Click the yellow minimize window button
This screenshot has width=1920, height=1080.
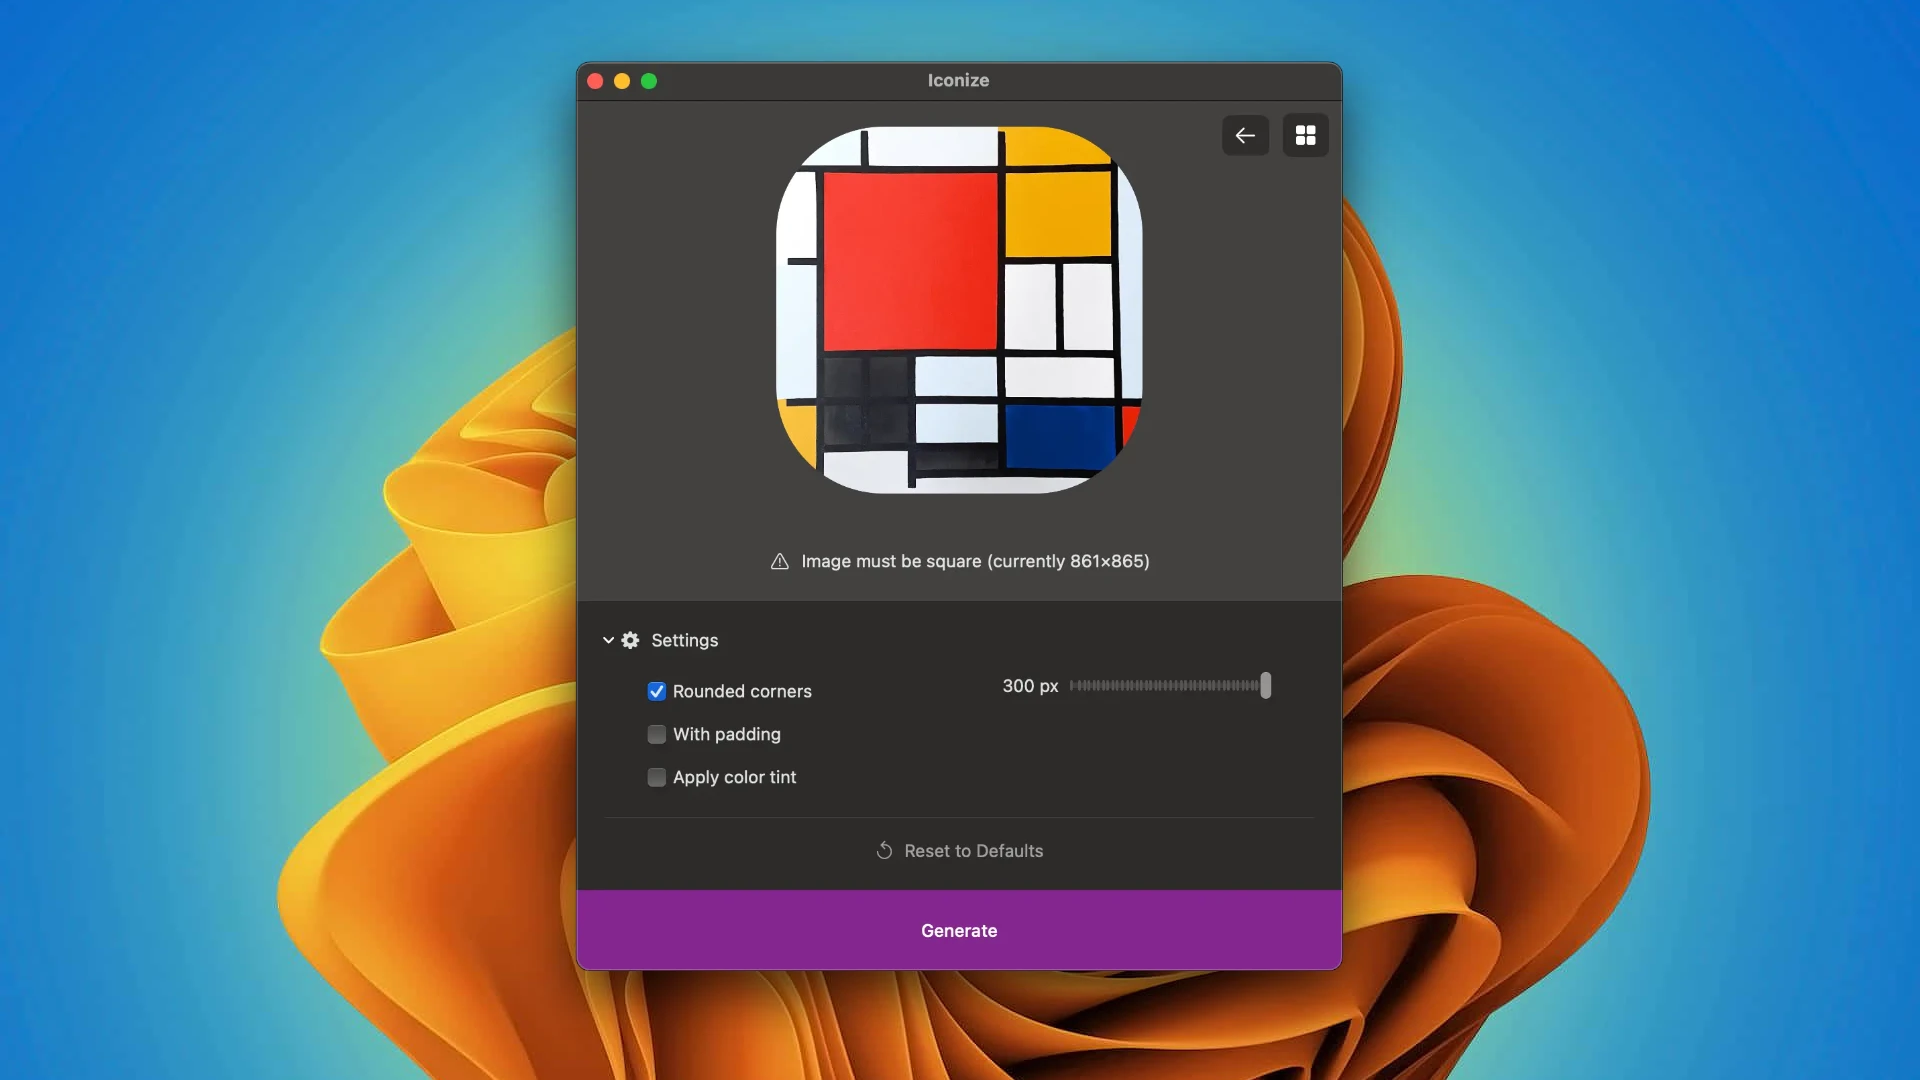click(x=622, y=81)
